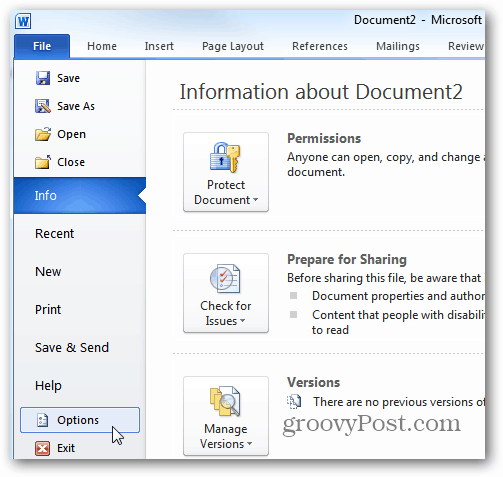Click the checklist Check for Issues icon

(x=225, y=279)
